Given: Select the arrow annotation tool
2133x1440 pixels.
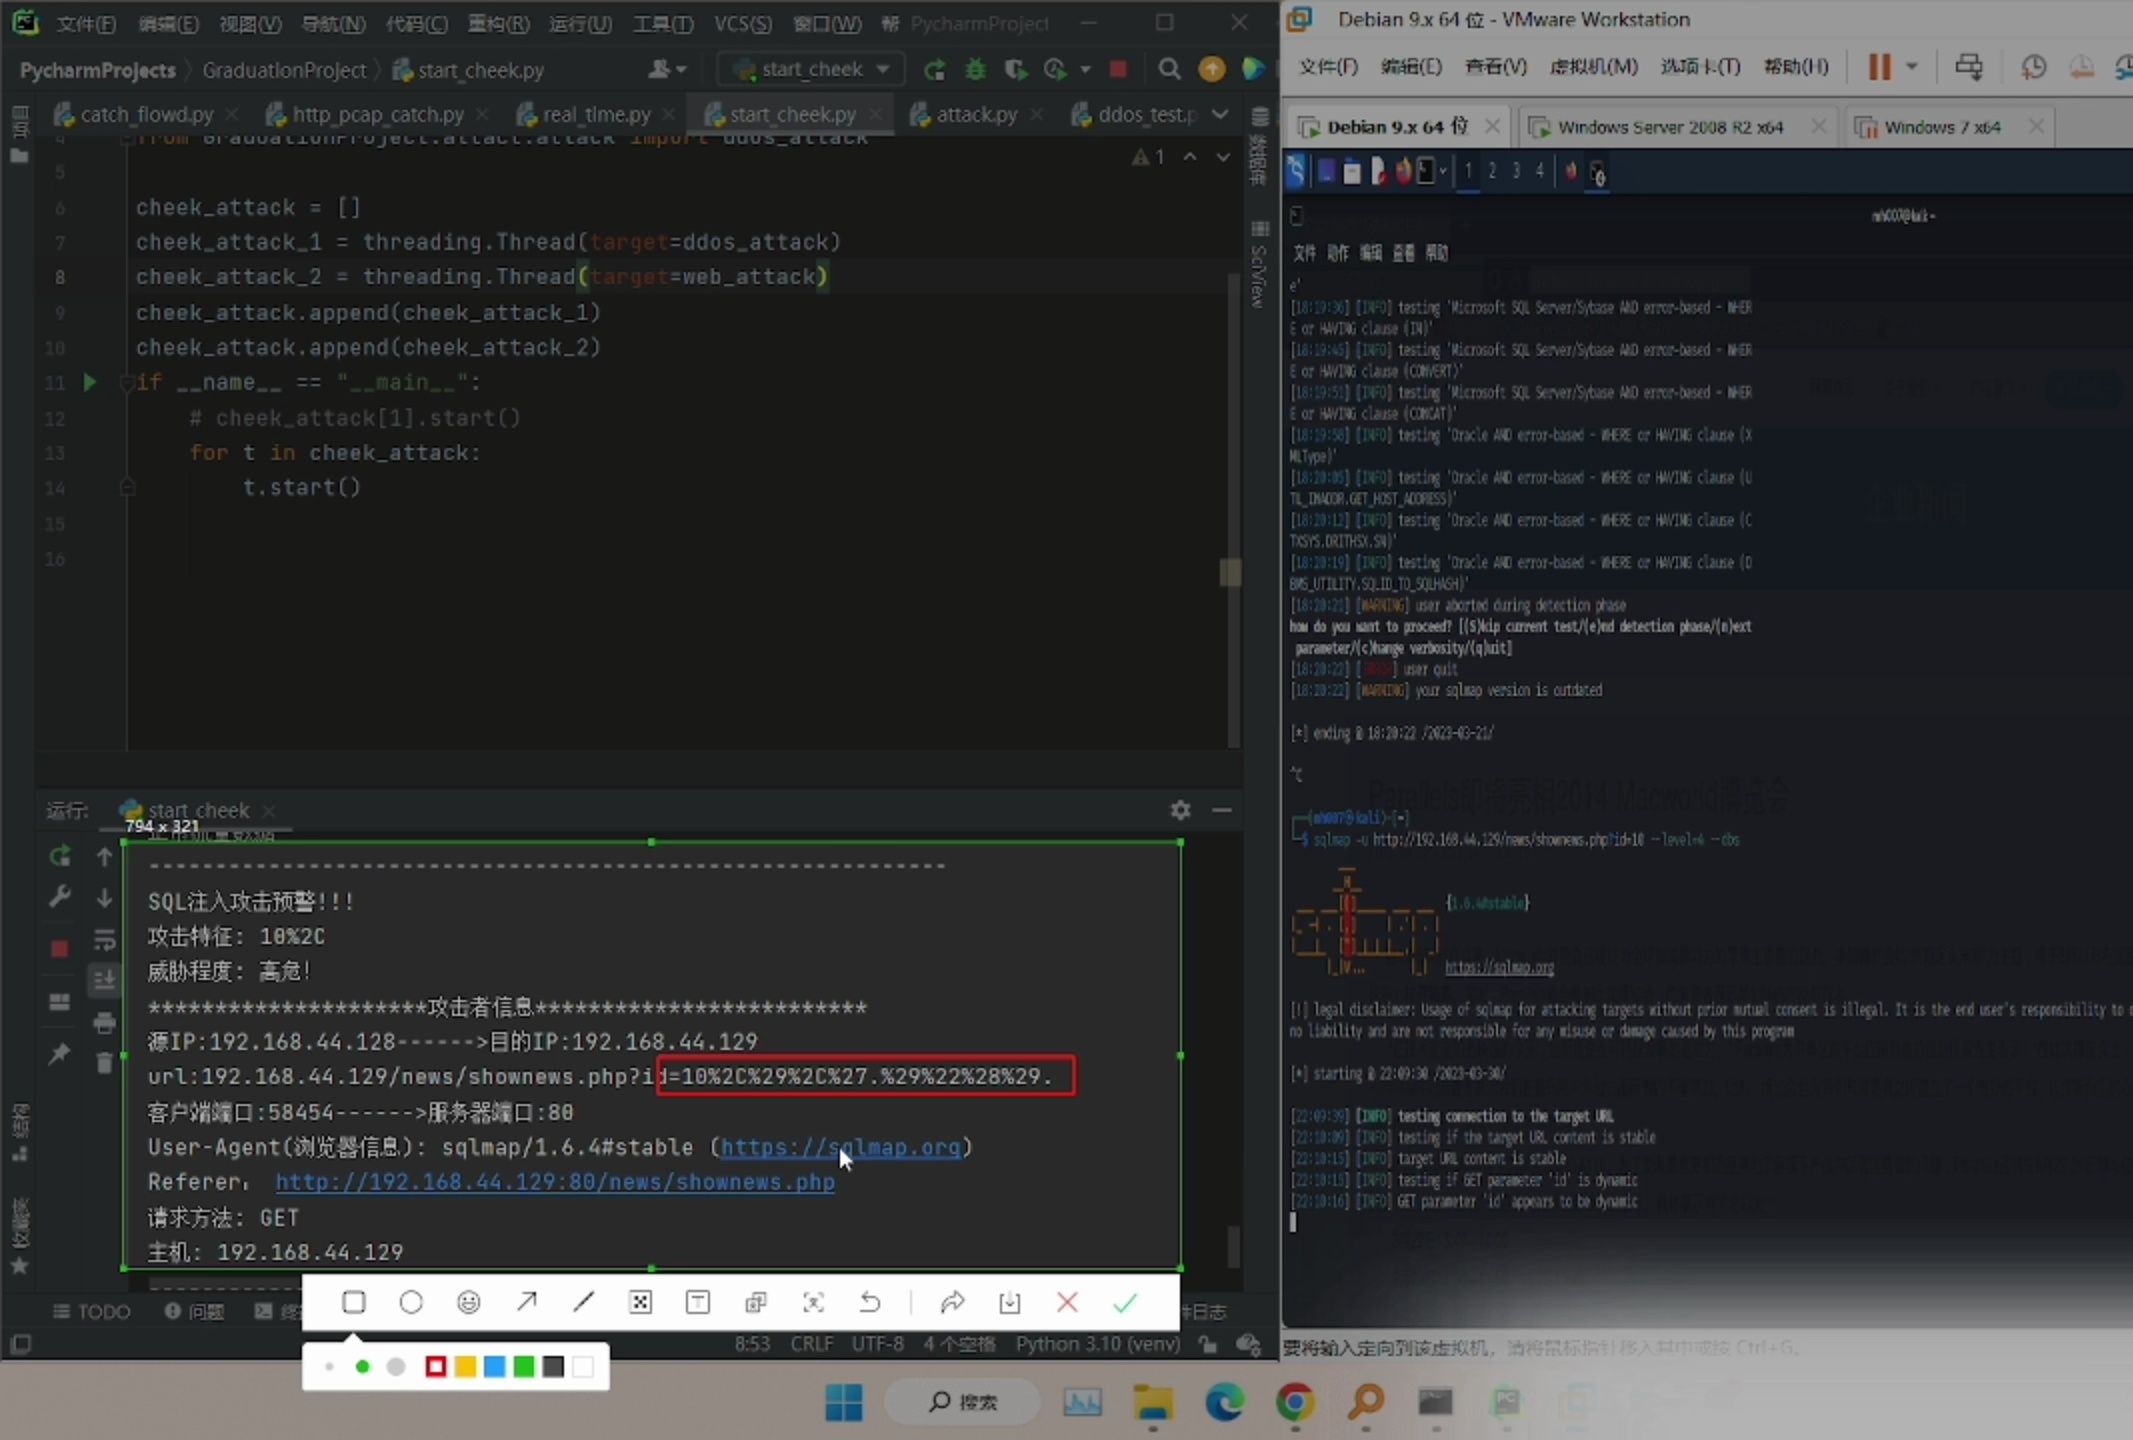Looking at the screenshot, I should pos(526,1302).
